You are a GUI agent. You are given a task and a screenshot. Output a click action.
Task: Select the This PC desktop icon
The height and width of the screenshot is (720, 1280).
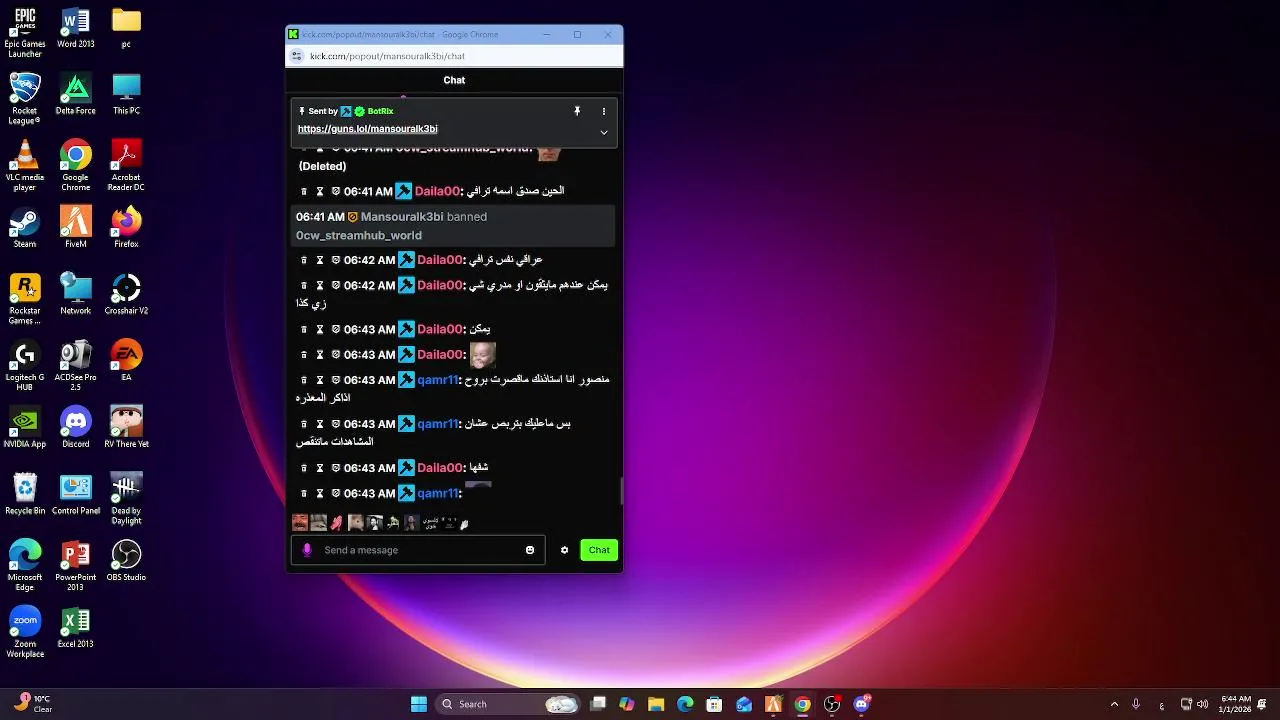126,95
